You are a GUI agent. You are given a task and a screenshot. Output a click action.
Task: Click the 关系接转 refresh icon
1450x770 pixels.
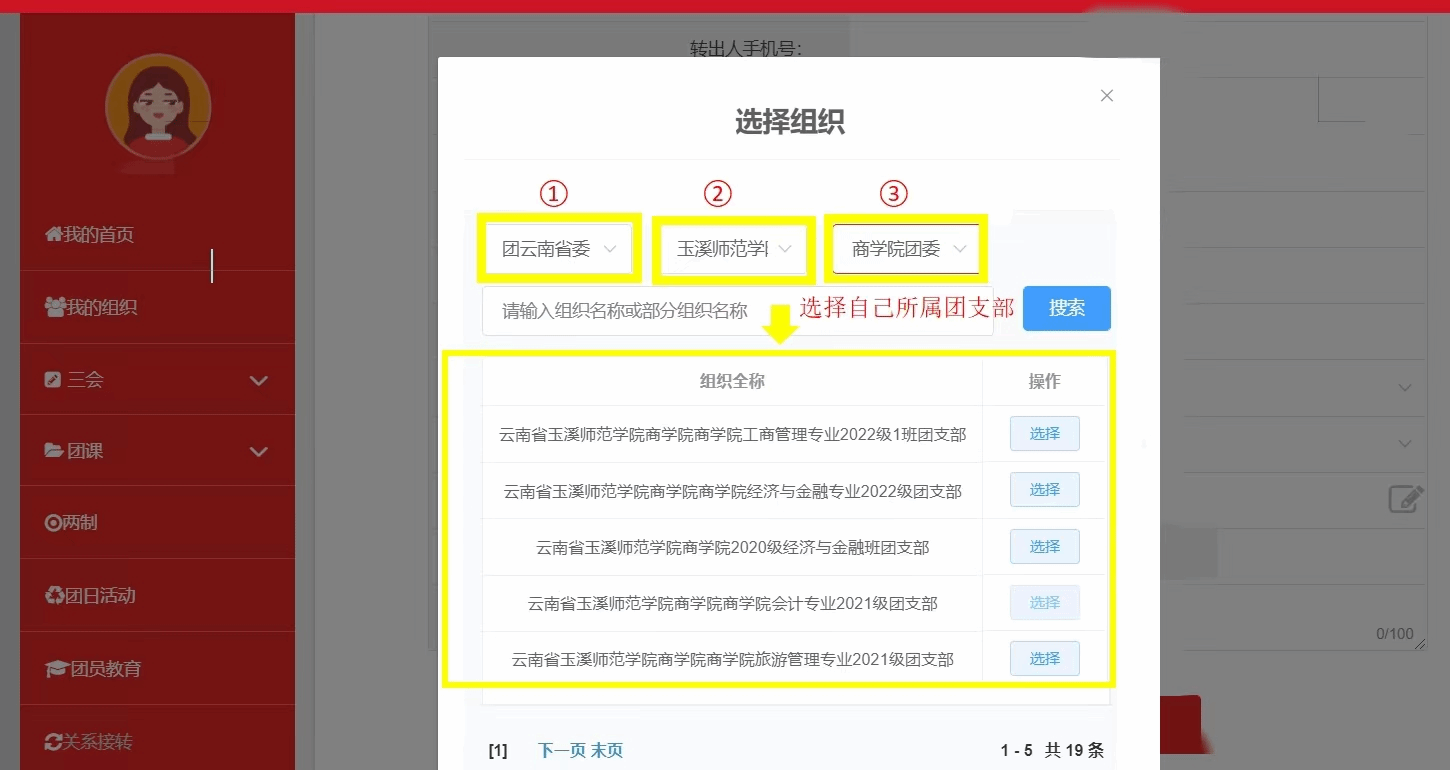click(54, 742)
